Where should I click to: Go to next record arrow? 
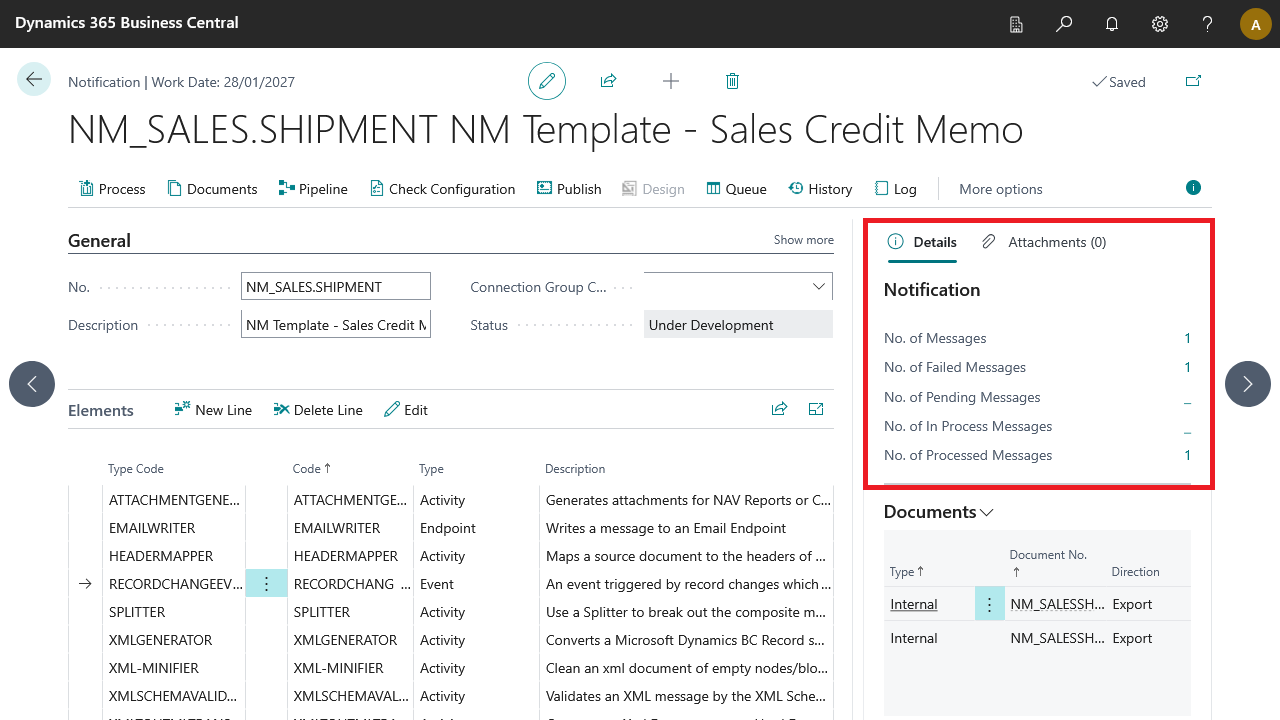click(x=1248, y=384)
